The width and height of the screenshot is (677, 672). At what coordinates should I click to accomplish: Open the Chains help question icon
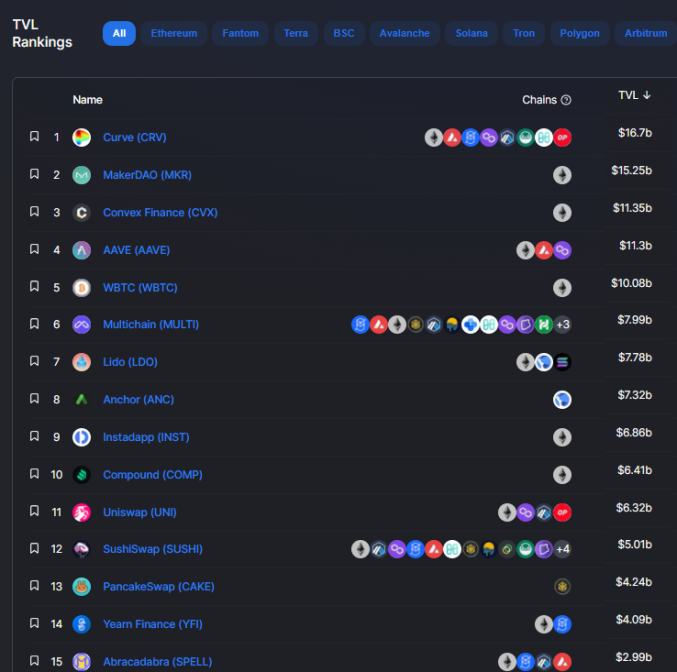[x=566, y=100]
